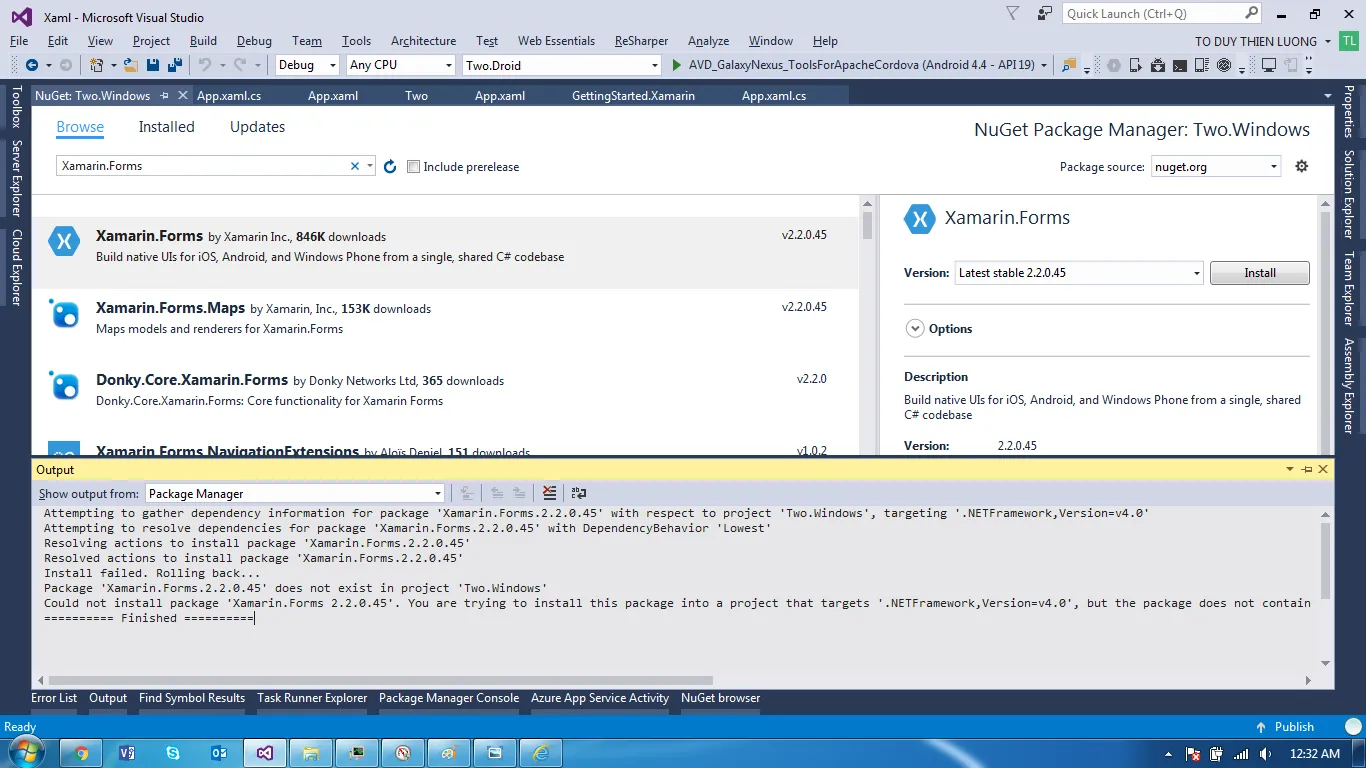Click the monitor display toolbar icon
This screenshot has width=1366, height=768.
tap(1269, 65)
